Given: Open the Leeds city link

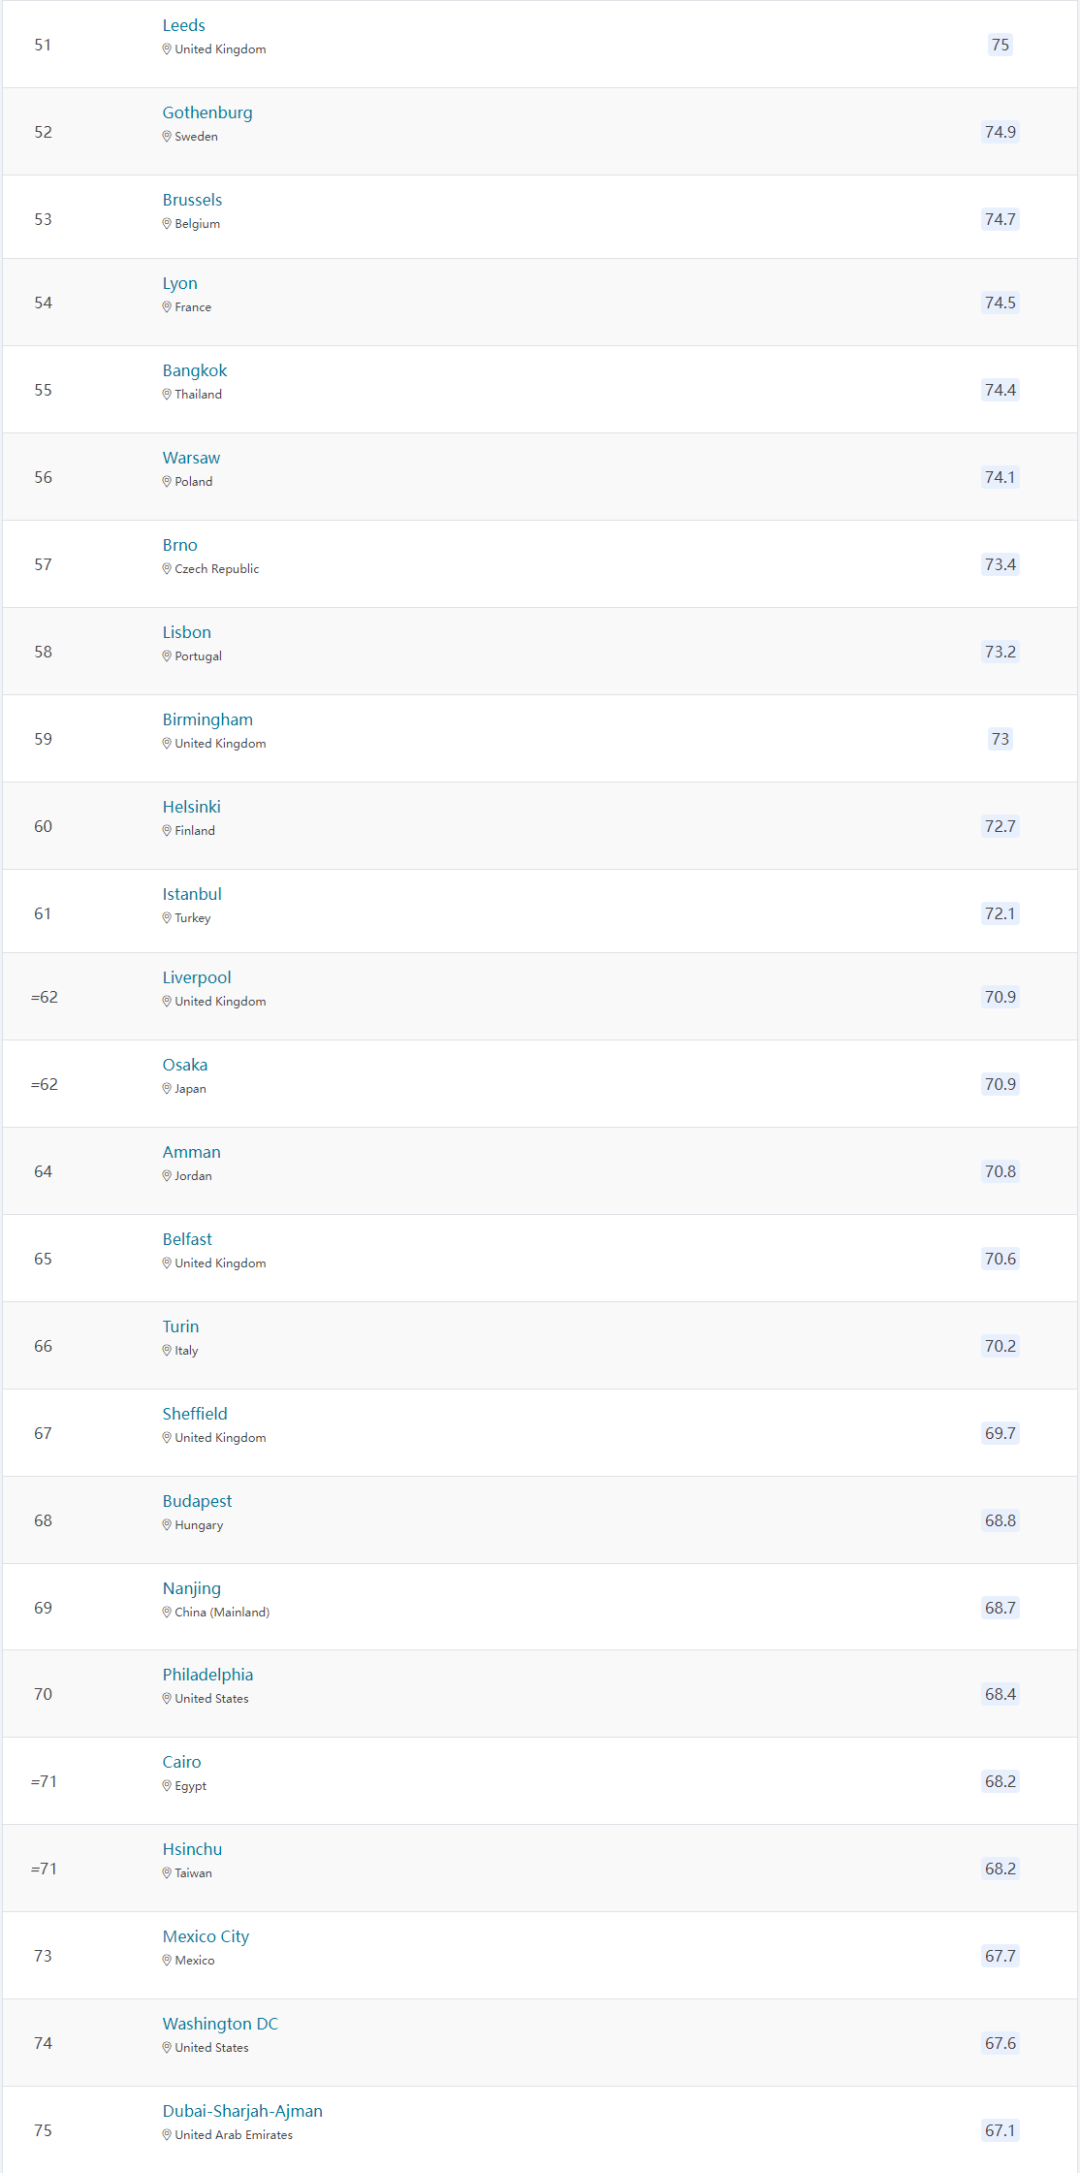Looking at the screenshot, I should pos(184,26).
